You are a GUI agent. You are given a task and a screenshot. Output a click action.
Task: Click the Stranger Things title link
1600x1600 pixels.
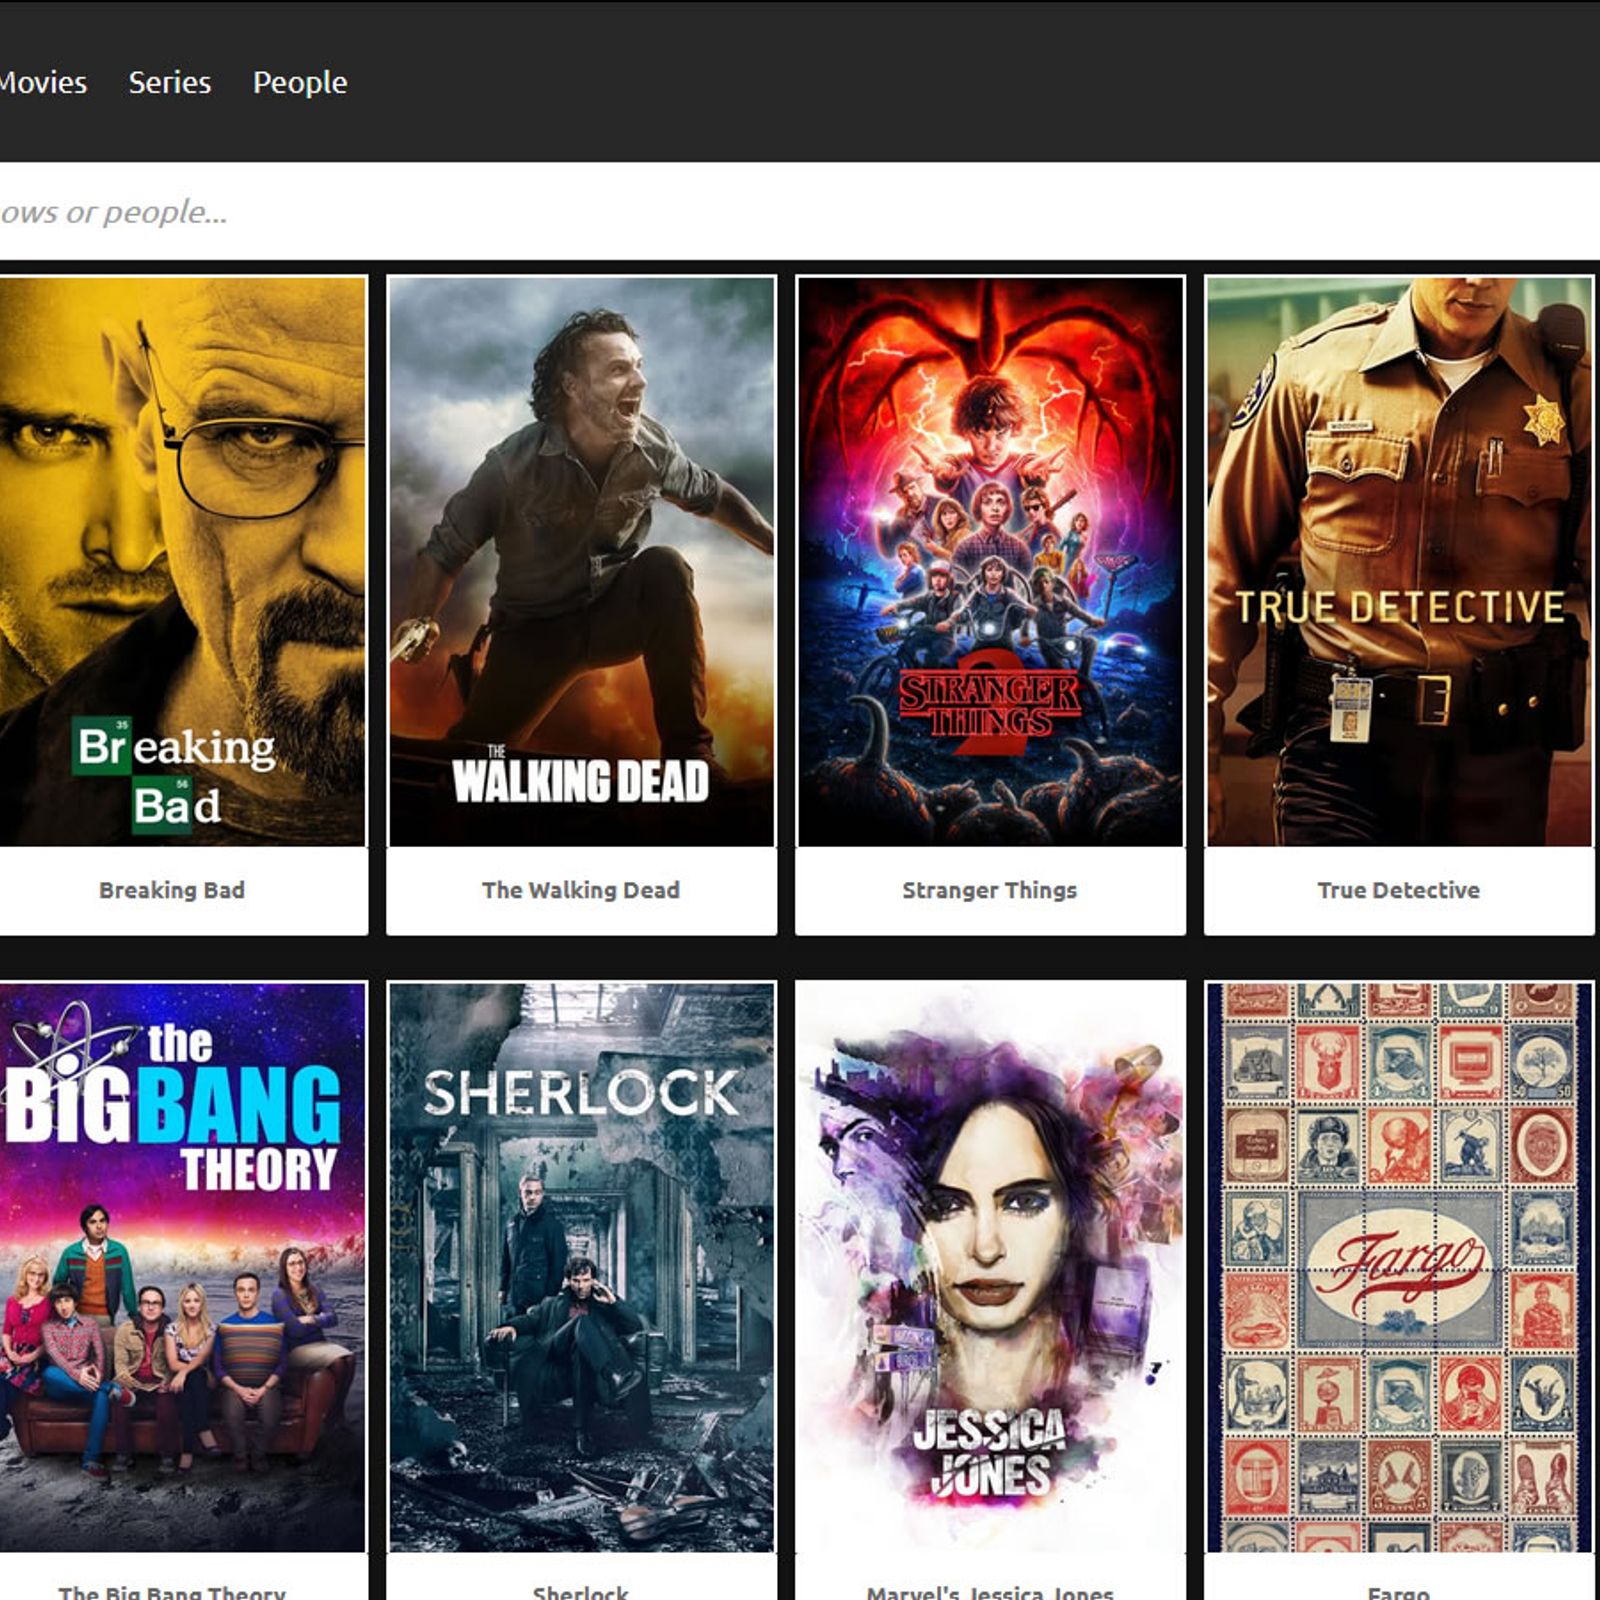point(990,890)
